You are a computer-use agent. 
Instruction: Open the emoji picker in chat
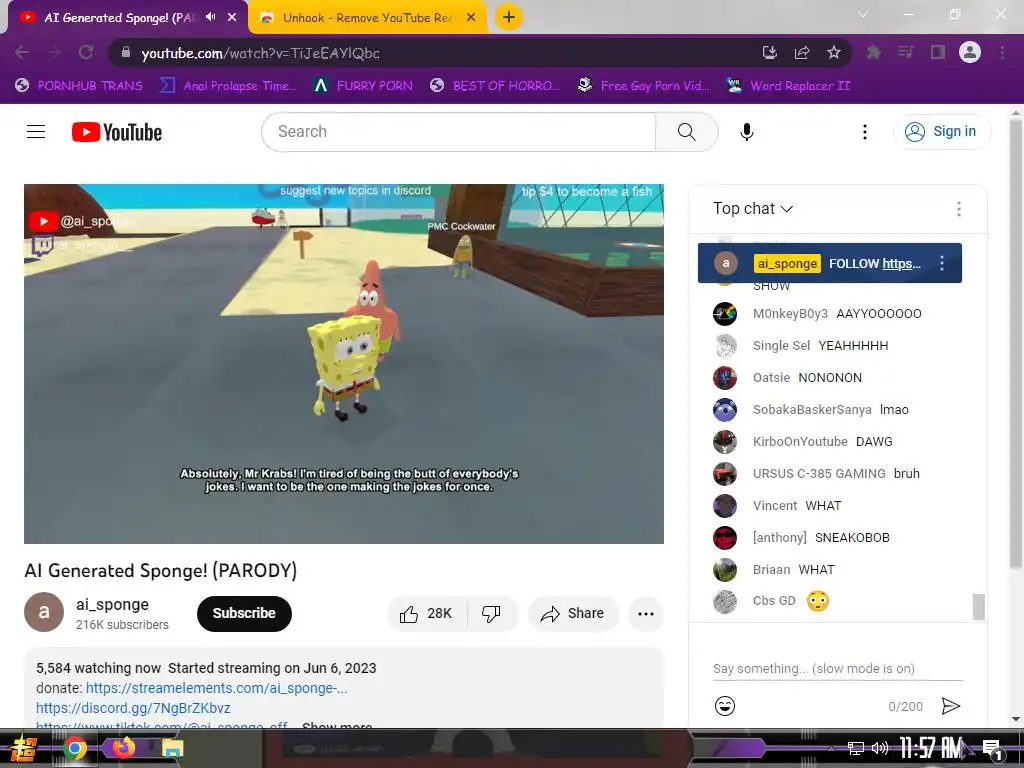tap(725, 706)
